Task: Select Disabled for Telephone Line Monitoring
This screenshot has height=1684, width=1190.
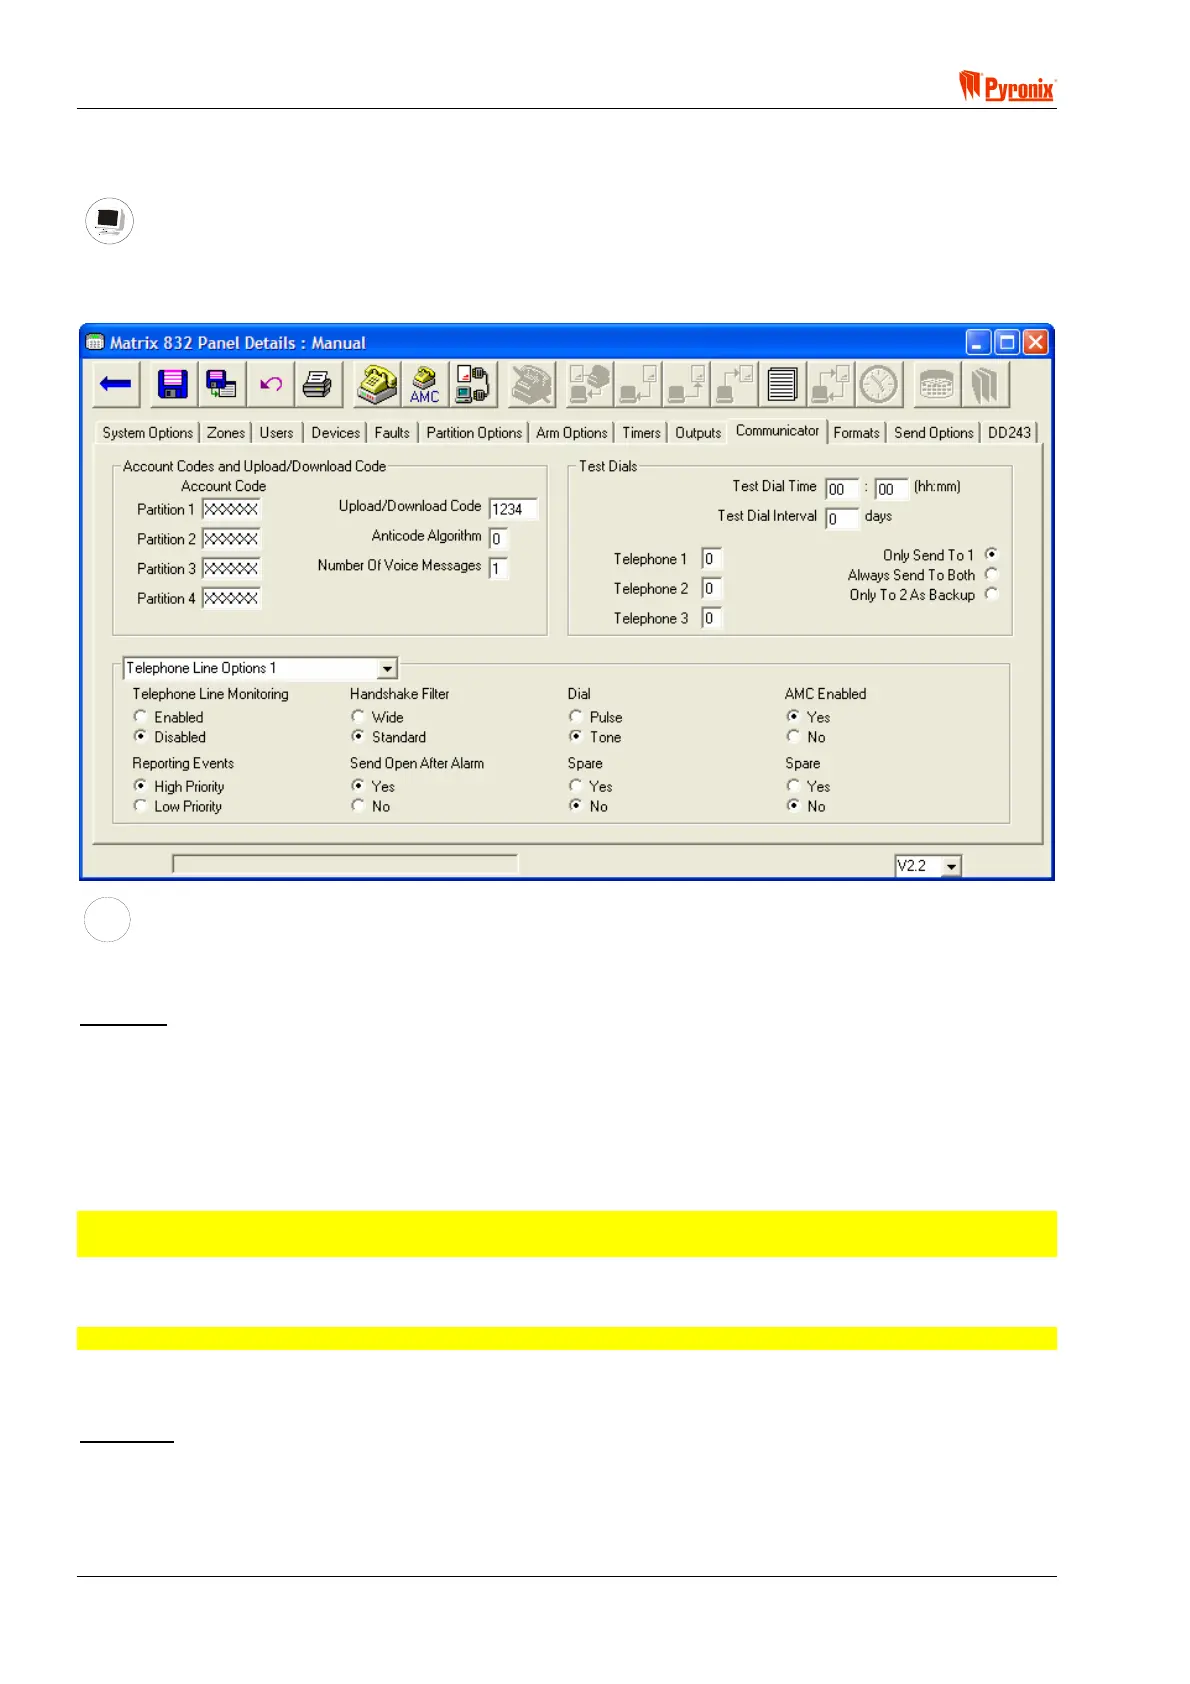Action: tap(141, 737)
